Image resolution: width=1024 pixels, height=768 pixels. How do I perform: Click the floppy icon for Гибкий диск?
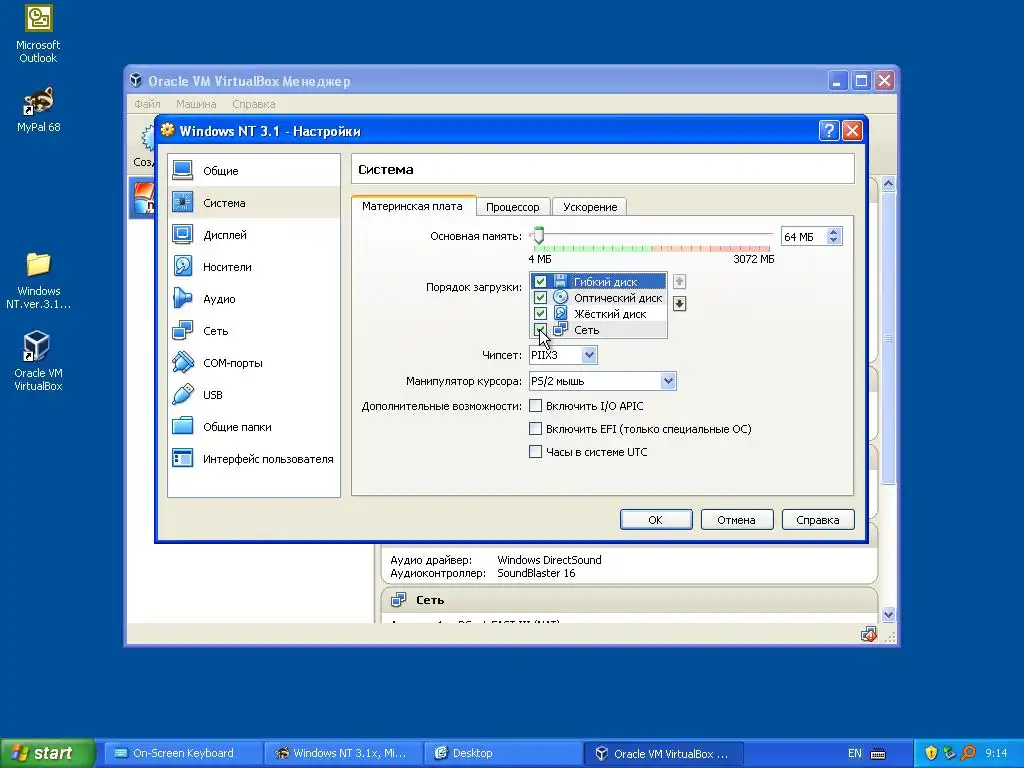[560, 281]
